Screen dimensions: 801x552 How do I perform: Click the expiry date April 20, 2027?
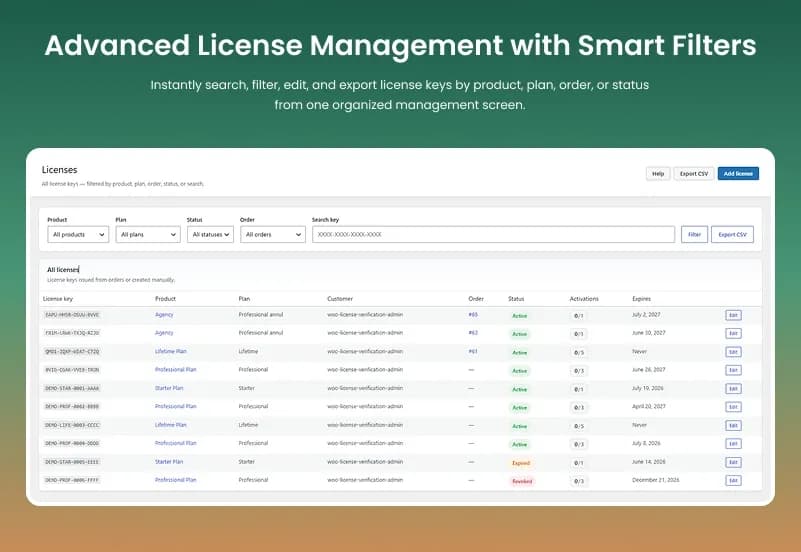(649, 406)
